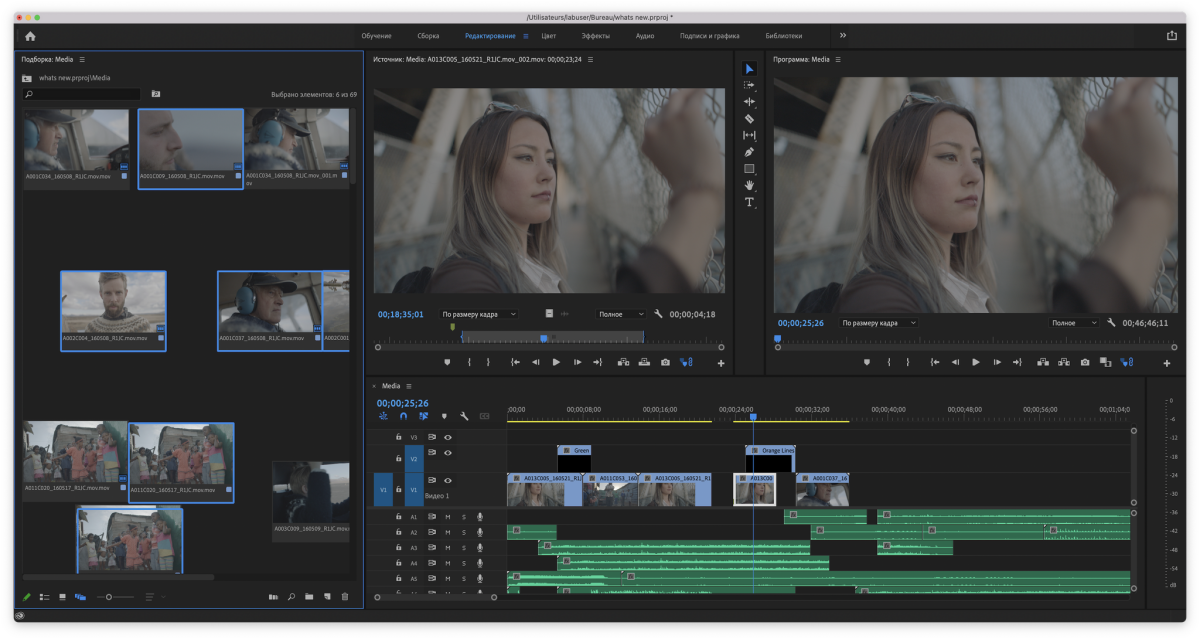Toggle proxies button in Source monitor

click(686, 362)
